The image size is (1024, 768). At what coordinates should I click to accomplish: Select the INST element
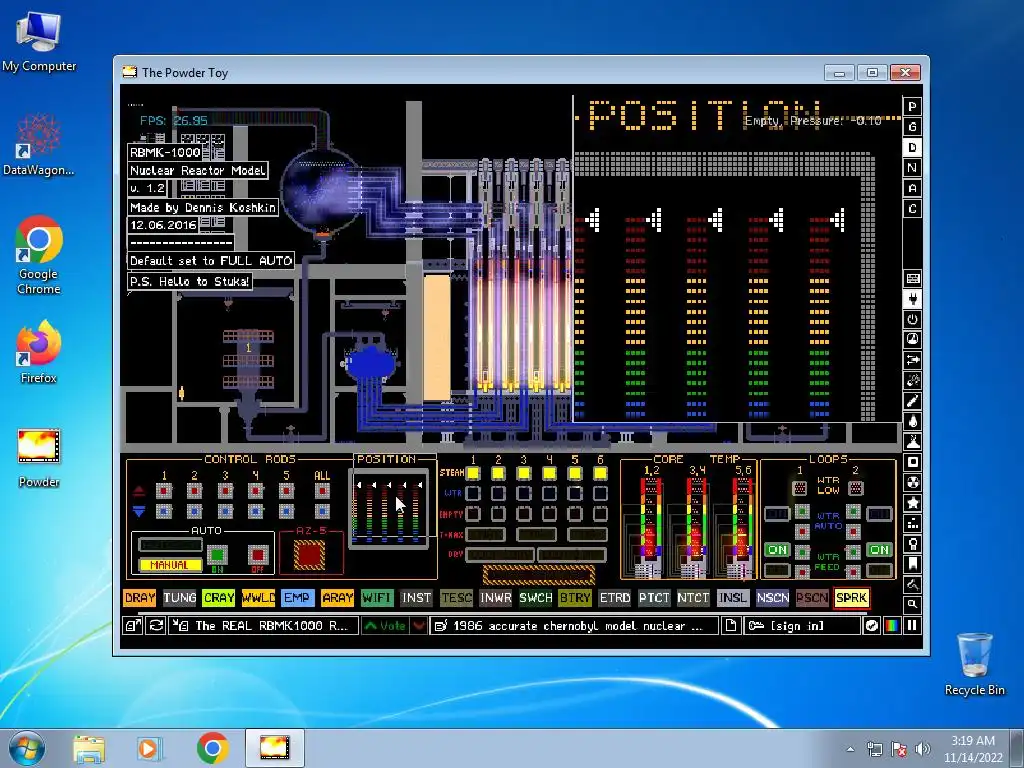click(x=417, y=598)
